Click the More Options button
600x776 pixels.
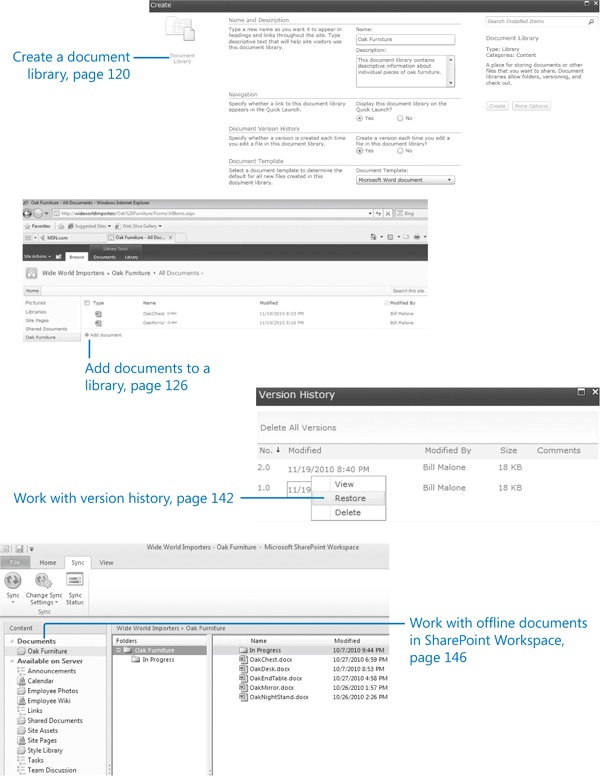point(531,106)
